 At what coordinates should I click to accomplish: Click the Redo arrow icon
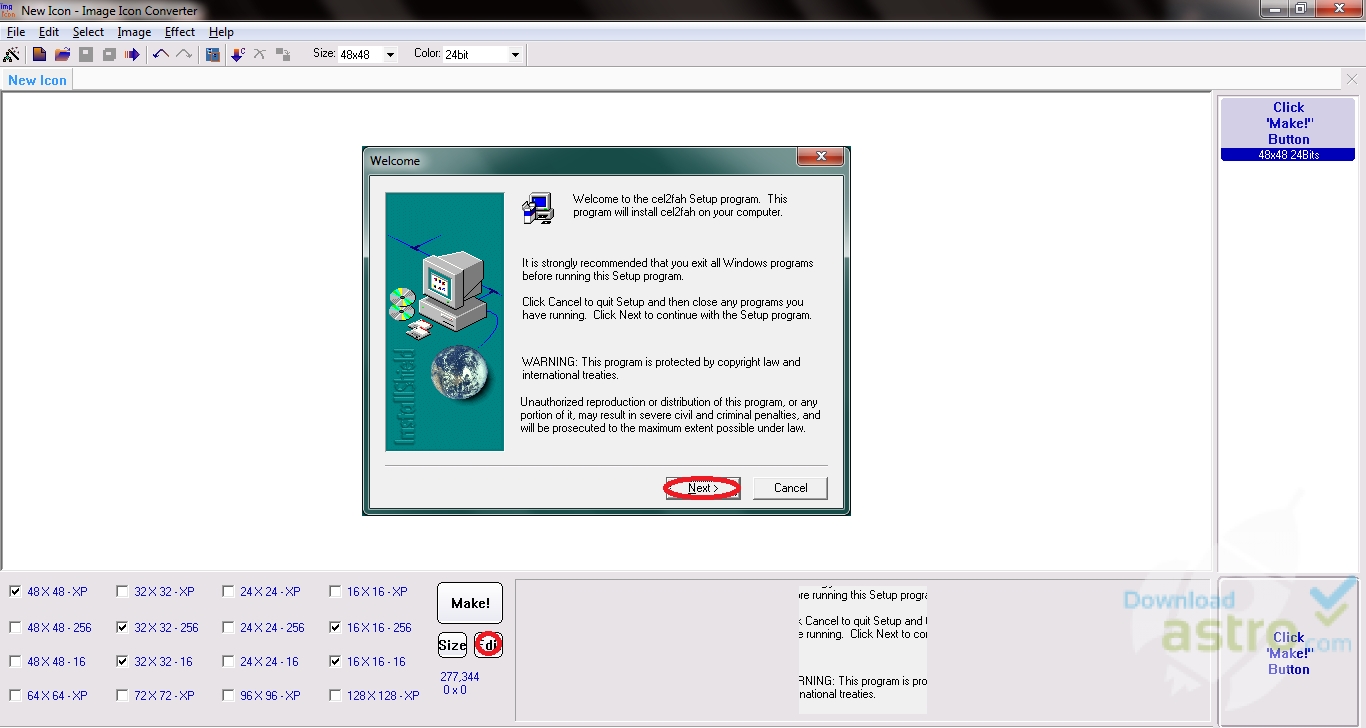[184, 53]
